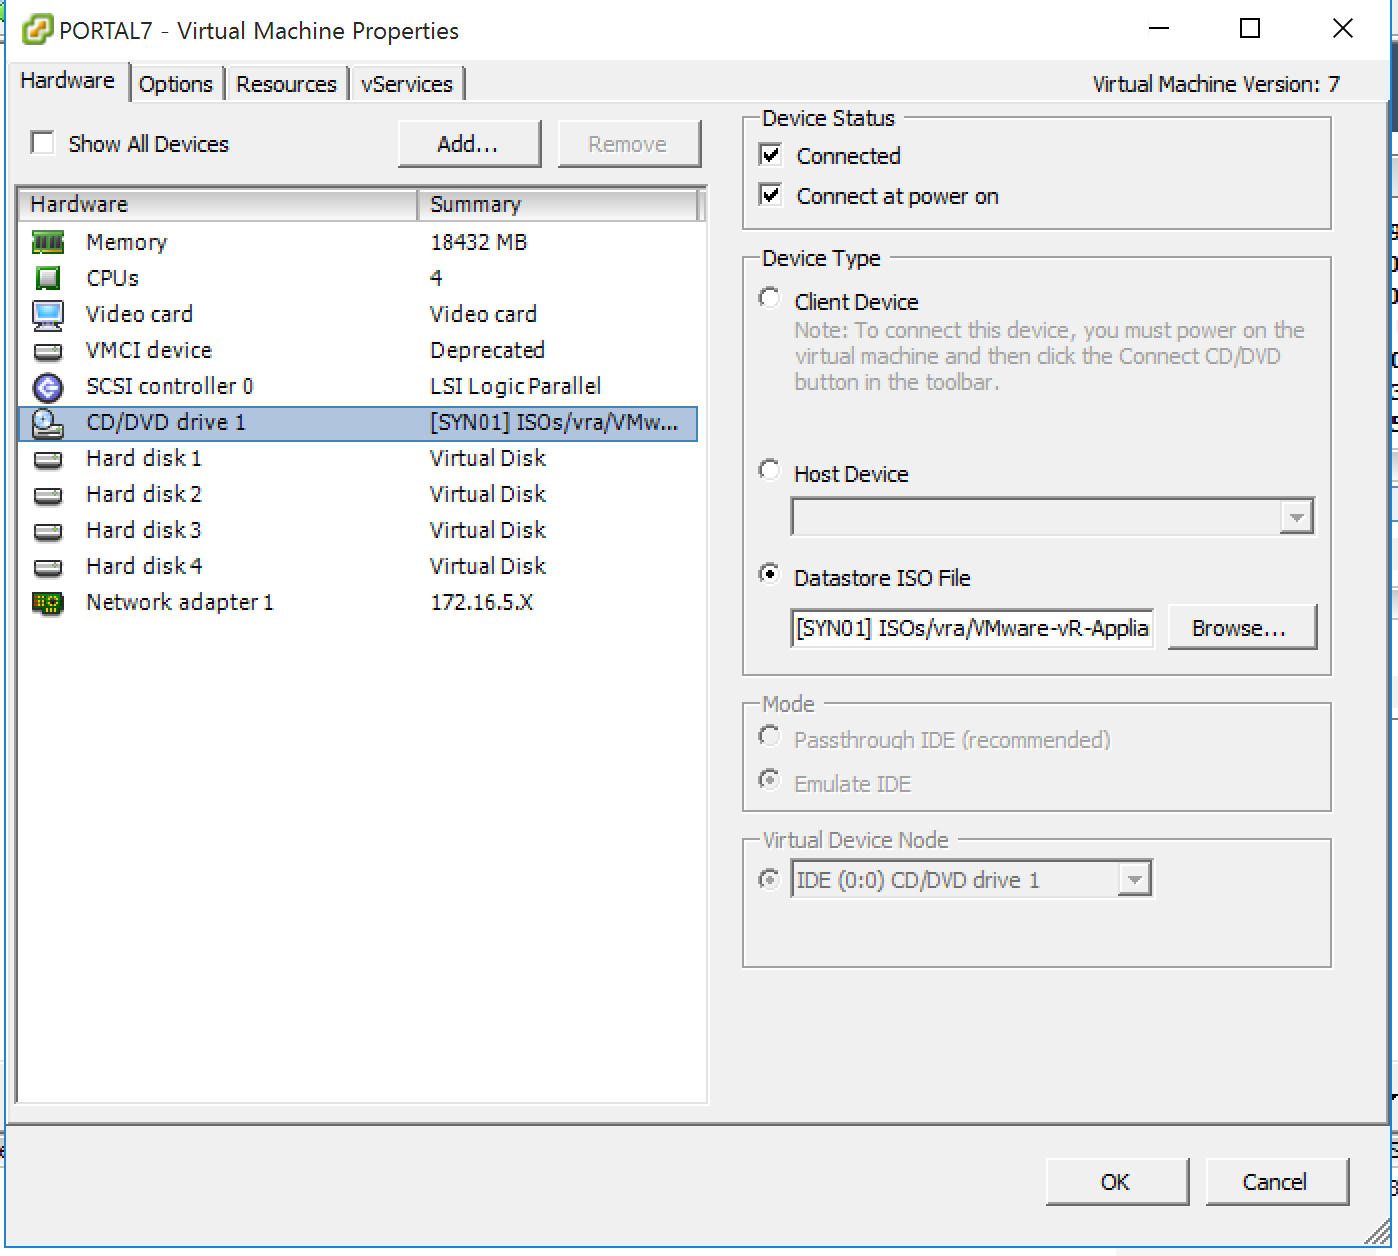Click the 172.16.5.X summary value
This screenshot has height=1256, width=1398.
click(481, 602)
